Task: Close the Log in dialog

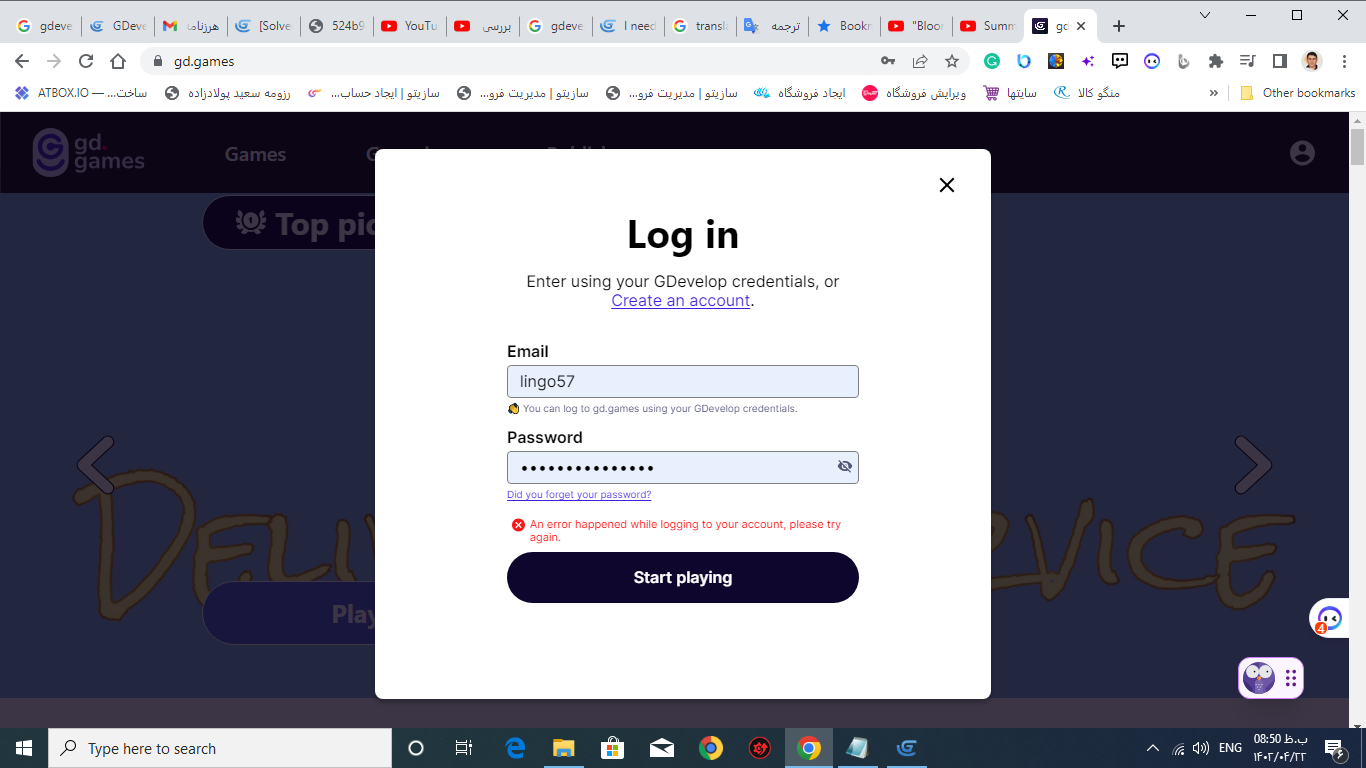Action: 947,185
